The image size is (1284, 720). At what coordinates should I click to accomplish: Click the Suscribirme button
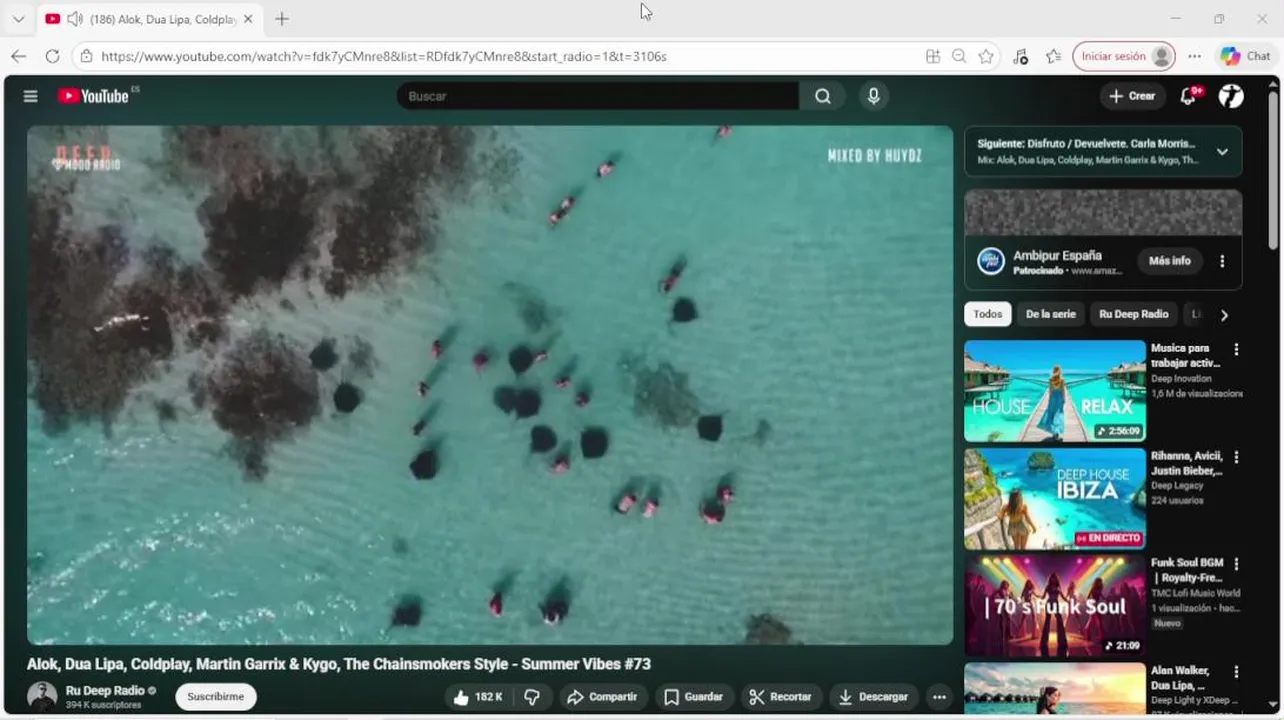[x=216, y=697]
